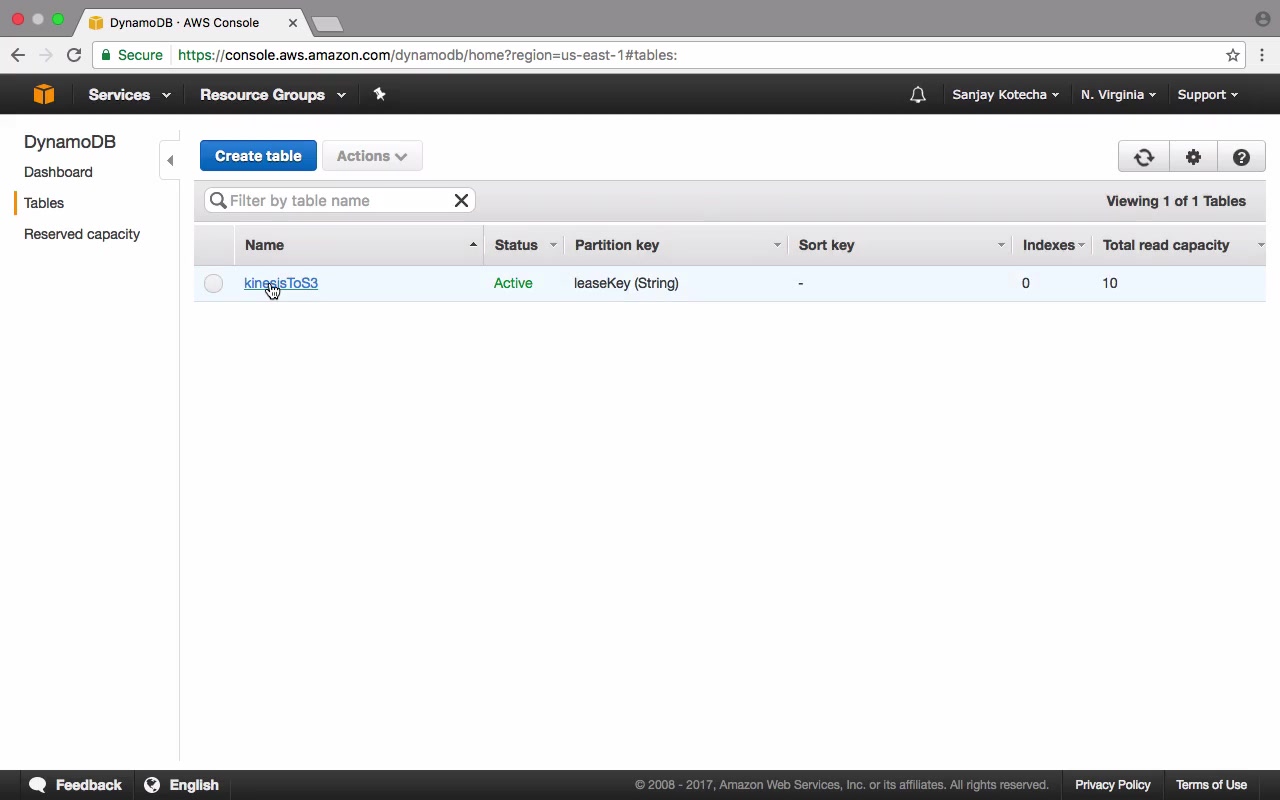
Task: Clear the table name filter
Action: 461,201
